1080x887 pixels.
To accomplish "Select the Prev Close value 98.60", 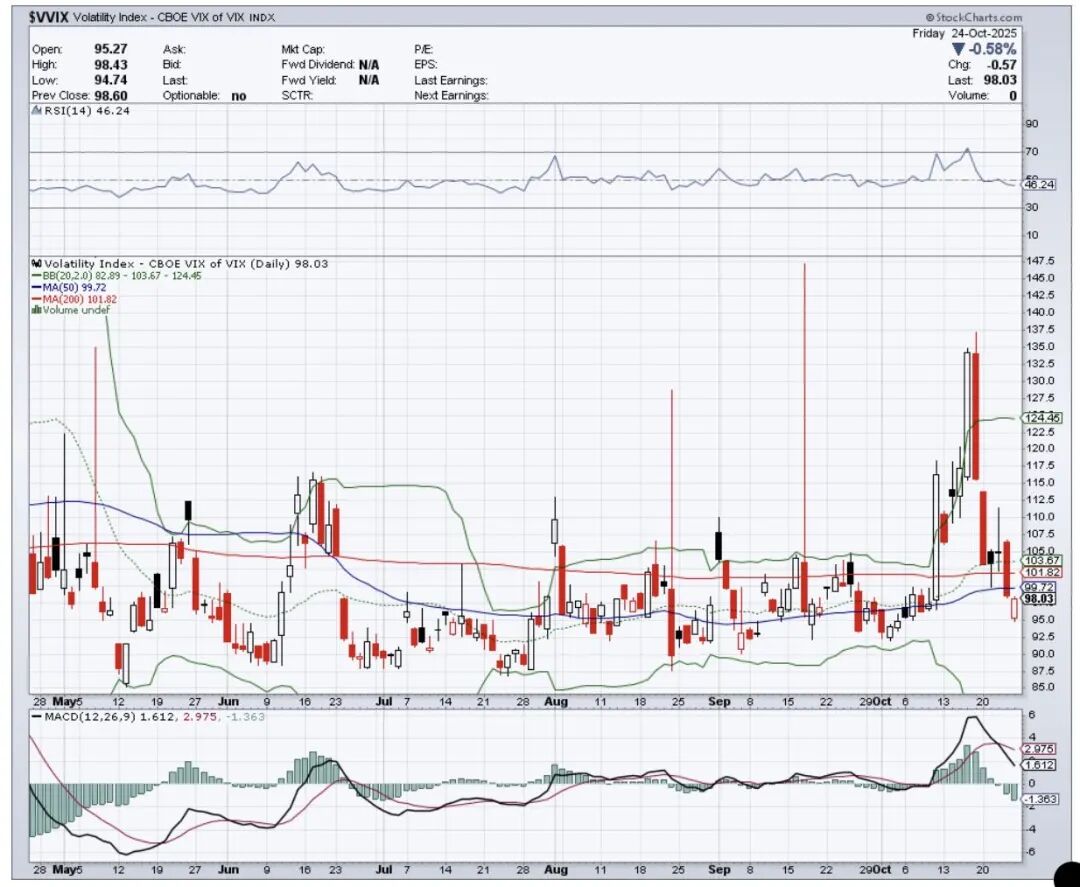I will click(x=110, y=96).
